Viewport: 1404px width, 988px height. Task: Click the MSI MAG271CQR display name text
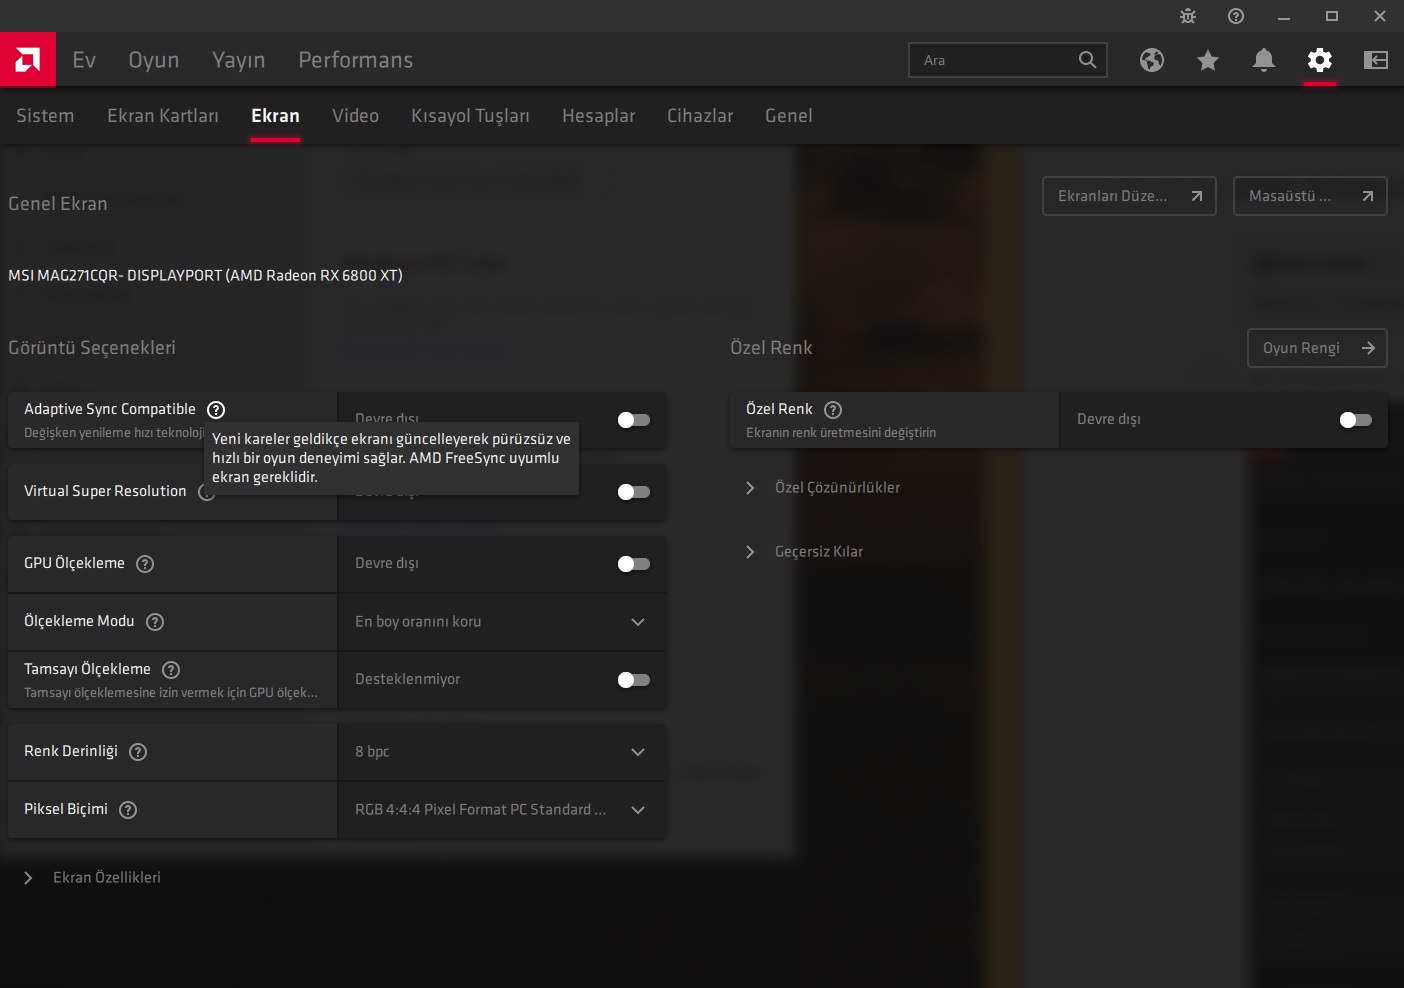205,275
